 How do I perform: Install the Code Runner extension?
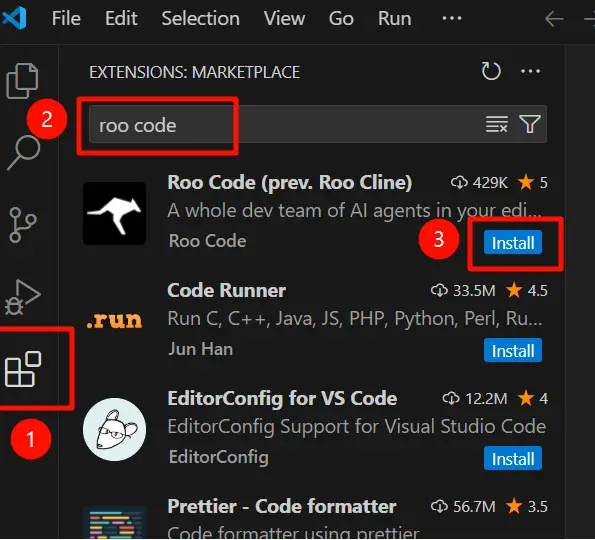pyautogui.click(x=513, y=350)
